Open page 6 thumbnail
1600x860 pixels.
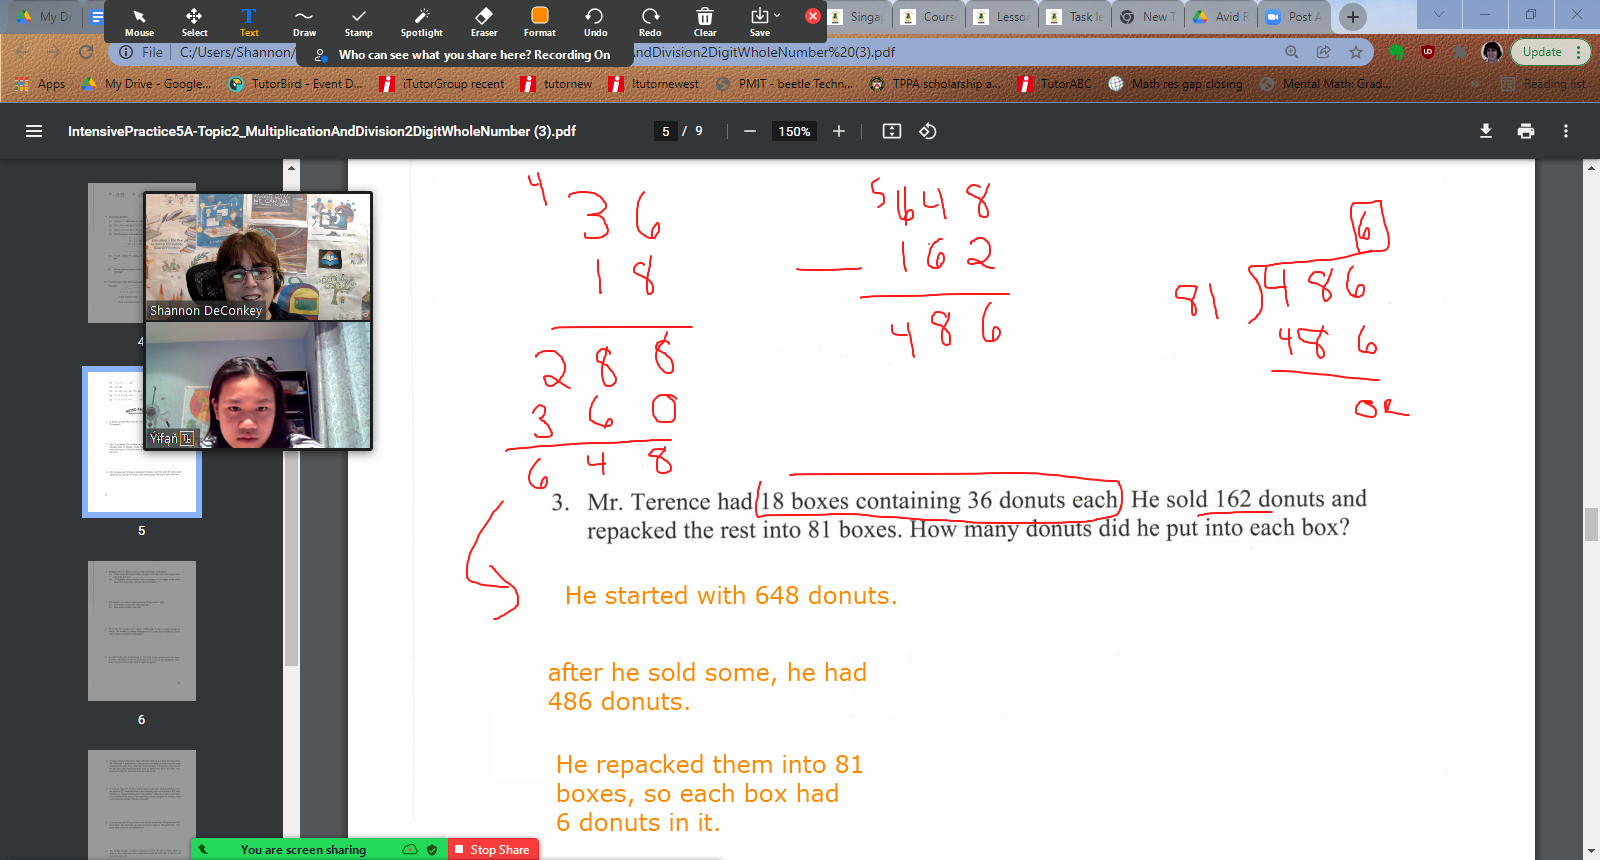pos(142,631)
